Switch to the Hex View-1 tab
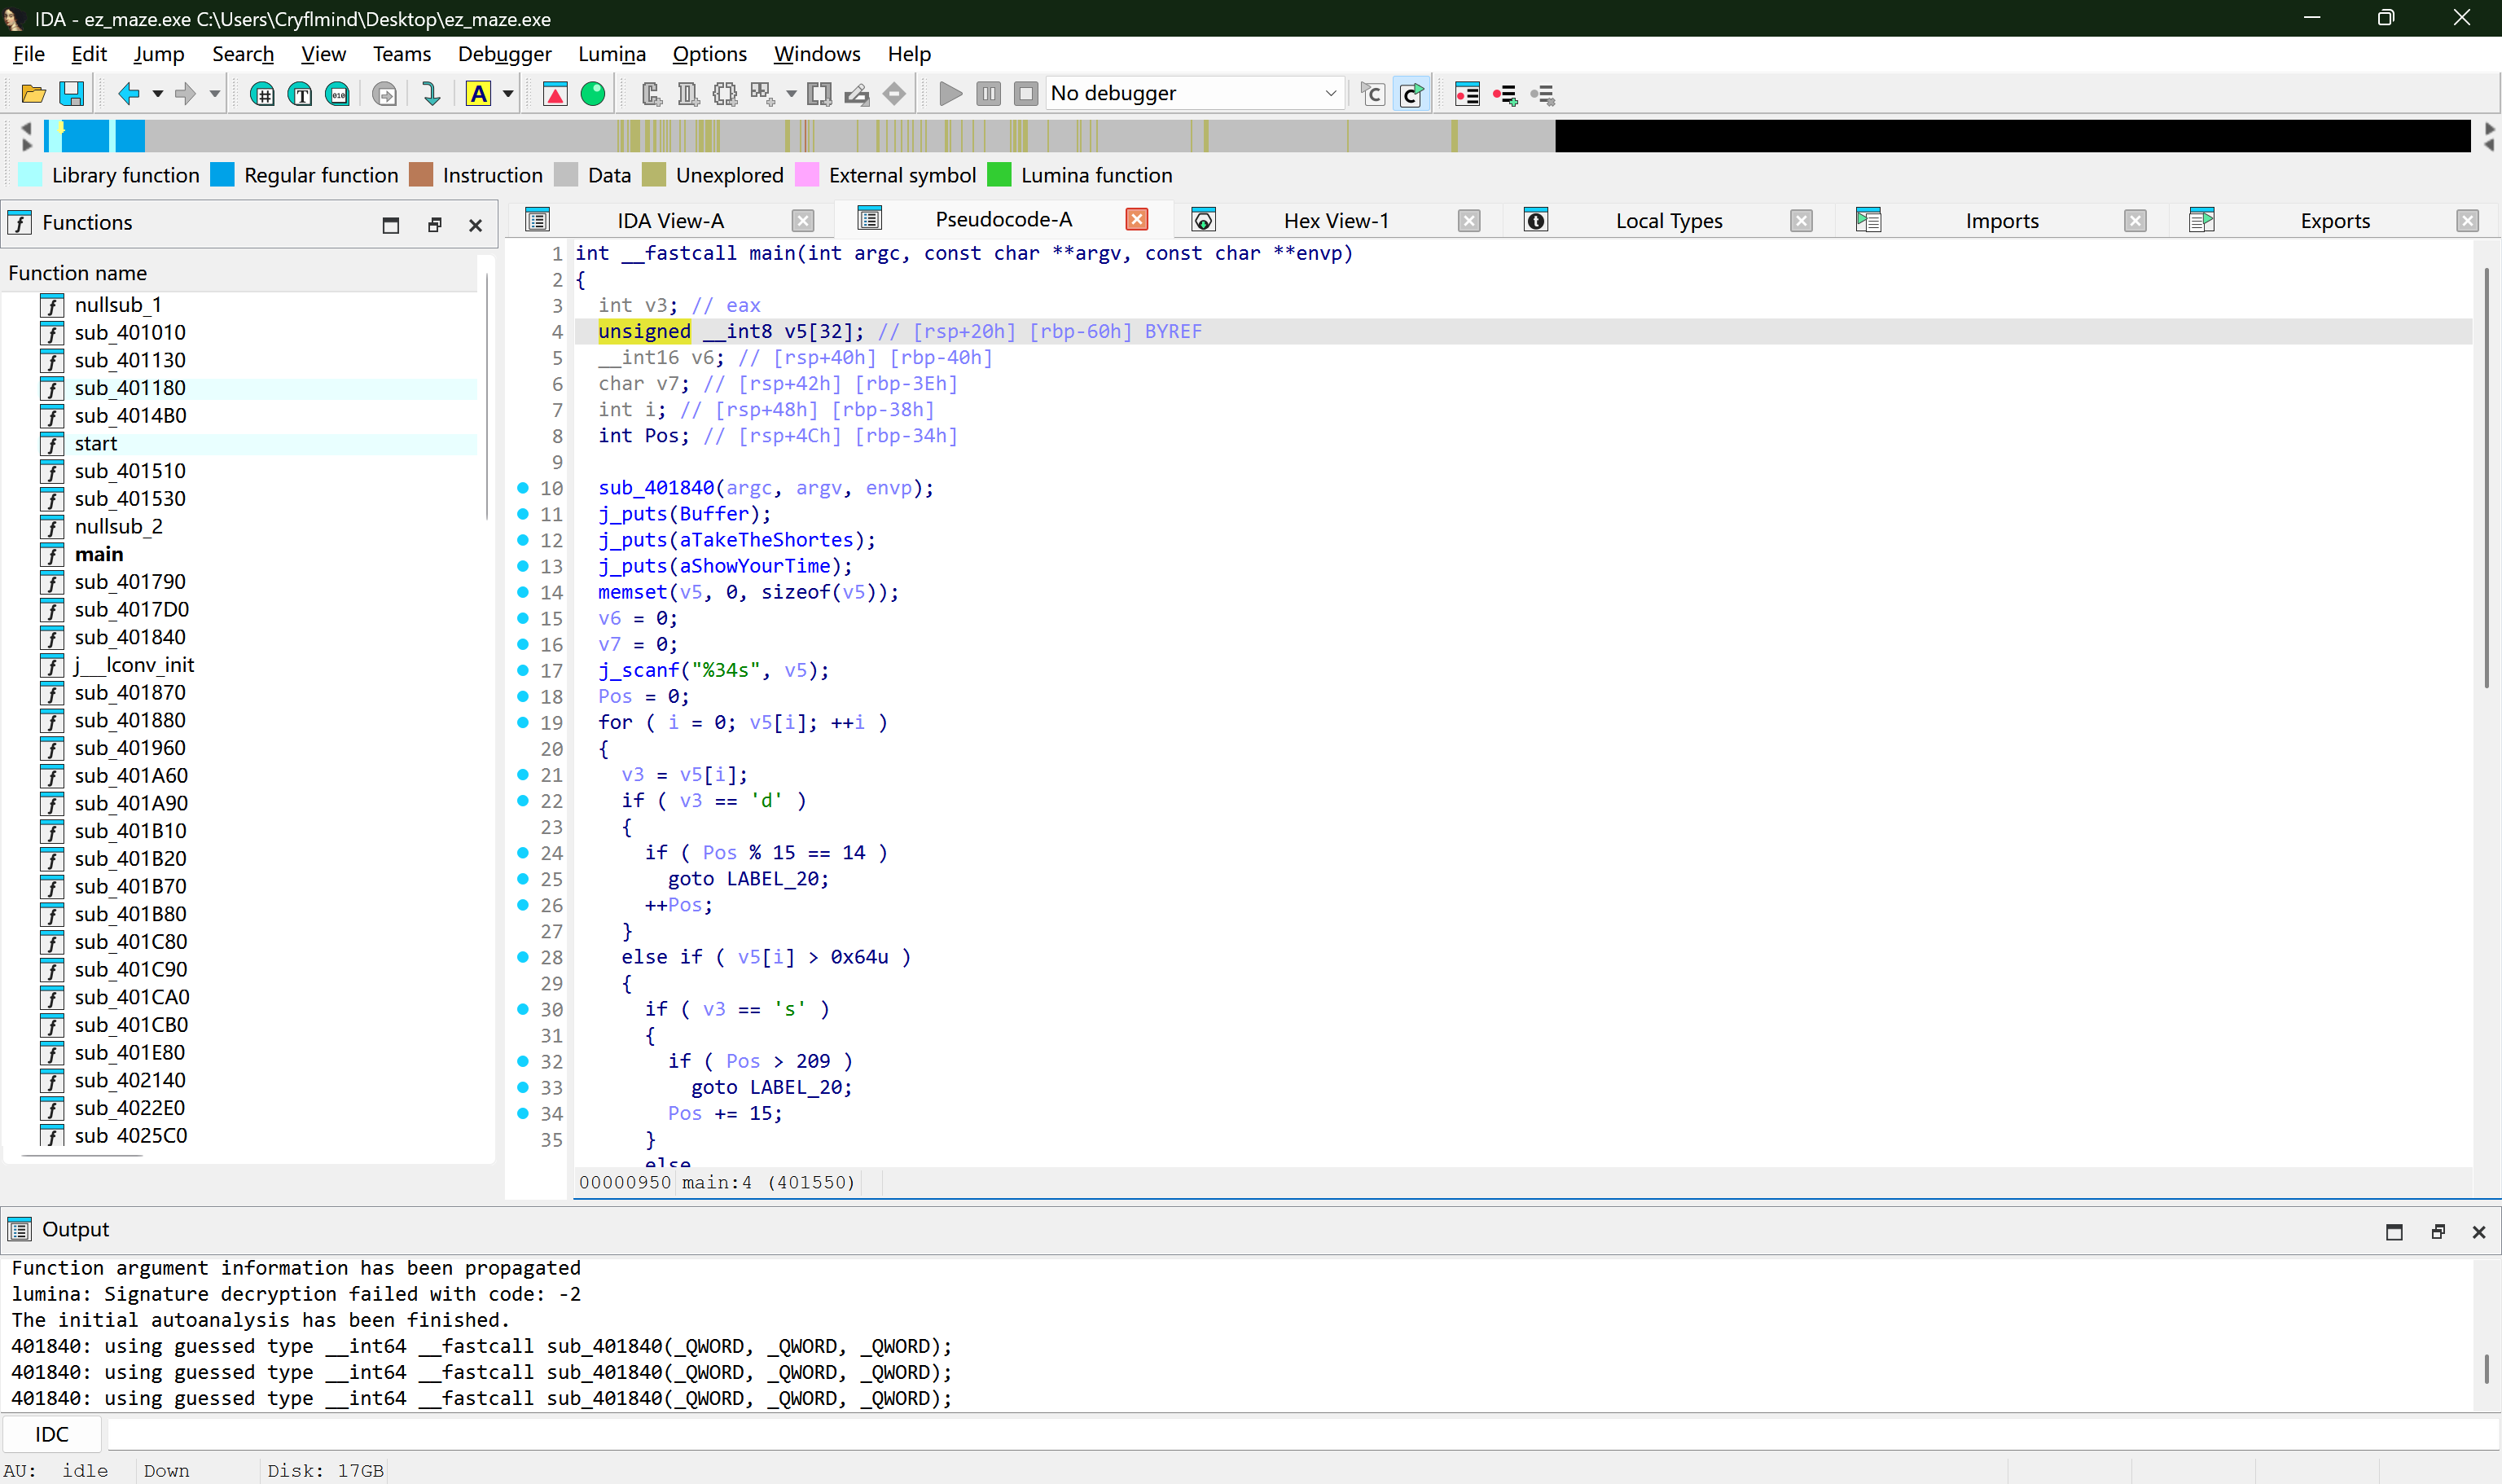 1335,221
